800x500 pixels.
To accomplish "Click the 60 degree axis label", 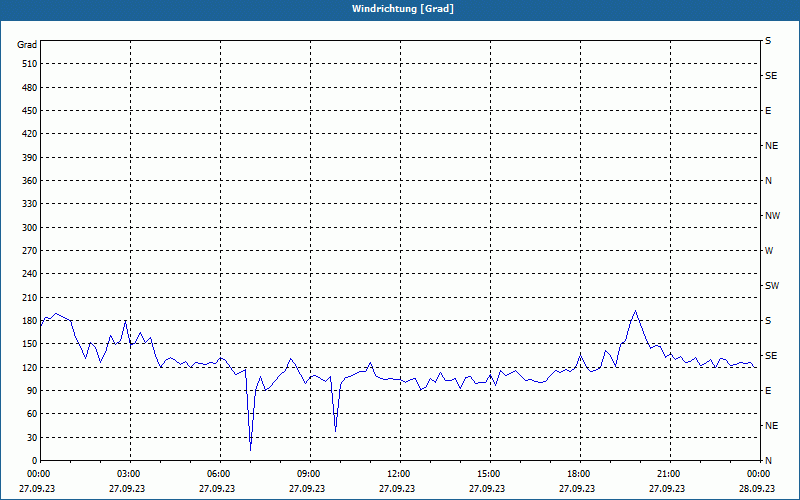I will coord(32,414).
